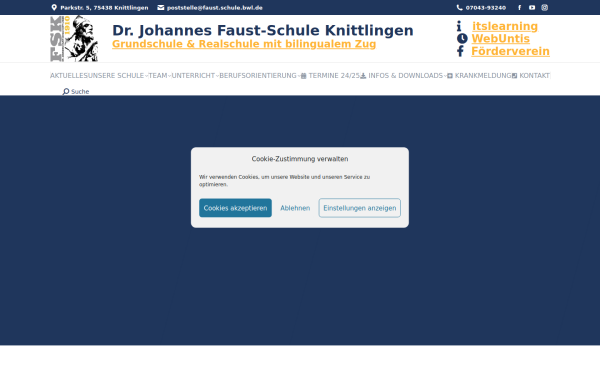Viewport: 600px width, 375px height.
Task: Click the phone number 07043-93240
Action: click(x=486, y=8)
